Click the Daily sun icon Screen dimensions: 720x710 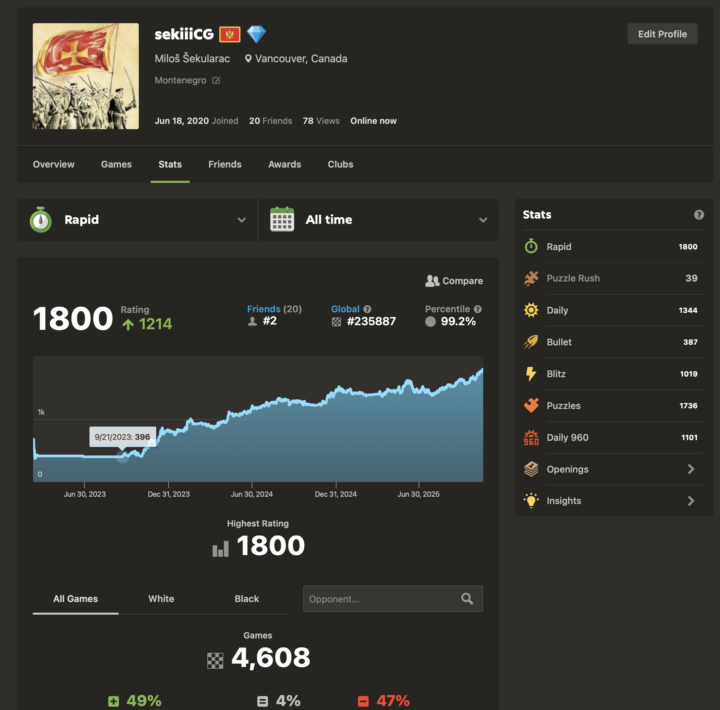(531, 310)
